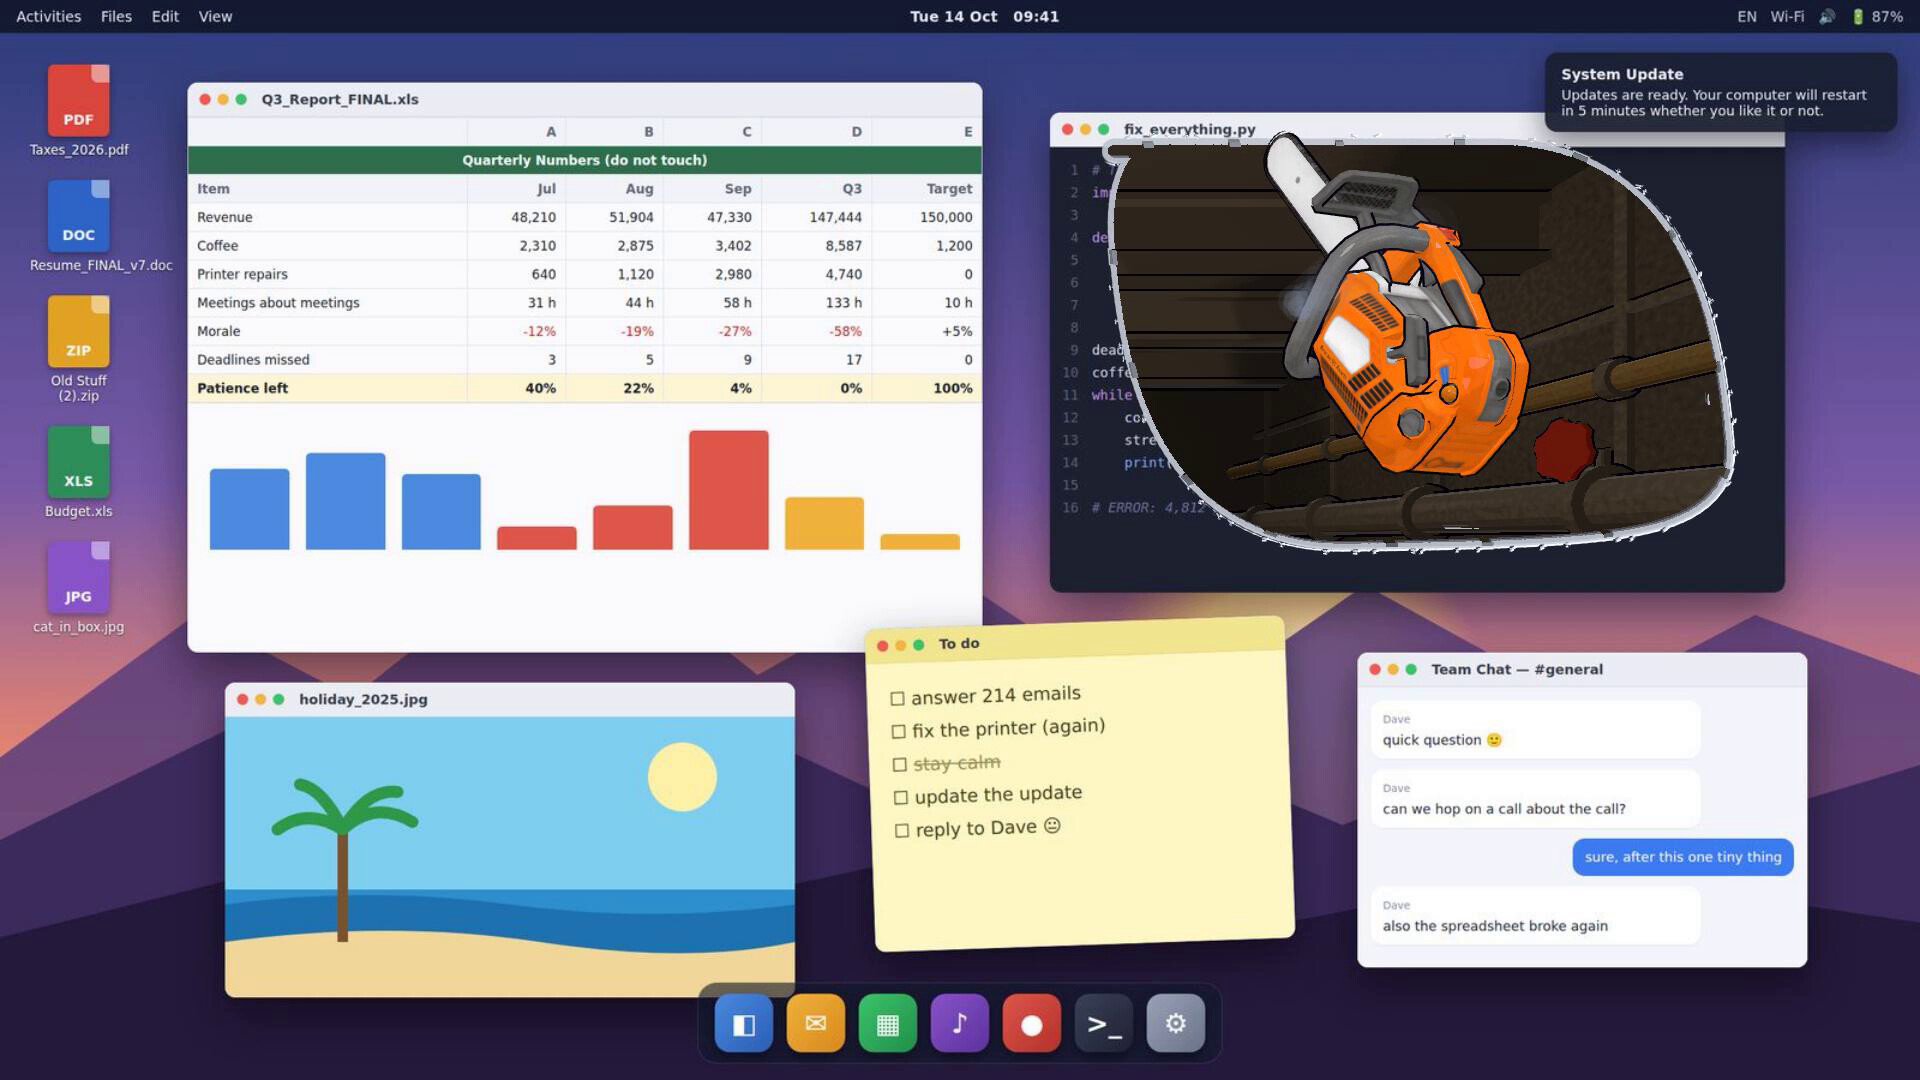Click Dave's 'quick question' message
This screenshot has width=1920, height=1080.
click(x=1535, y=730)
